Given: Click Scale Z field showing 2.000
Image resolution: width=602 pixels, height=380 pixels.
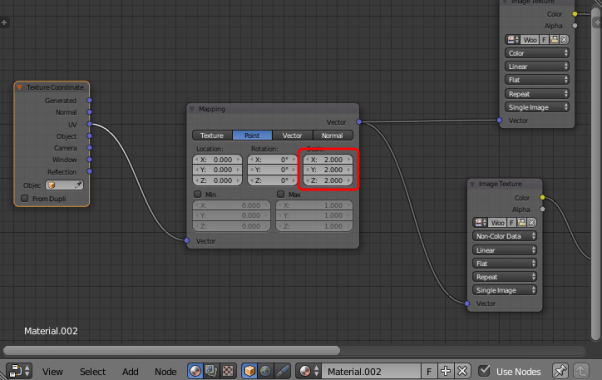Looking at the screenshot, I should [328, 180].
